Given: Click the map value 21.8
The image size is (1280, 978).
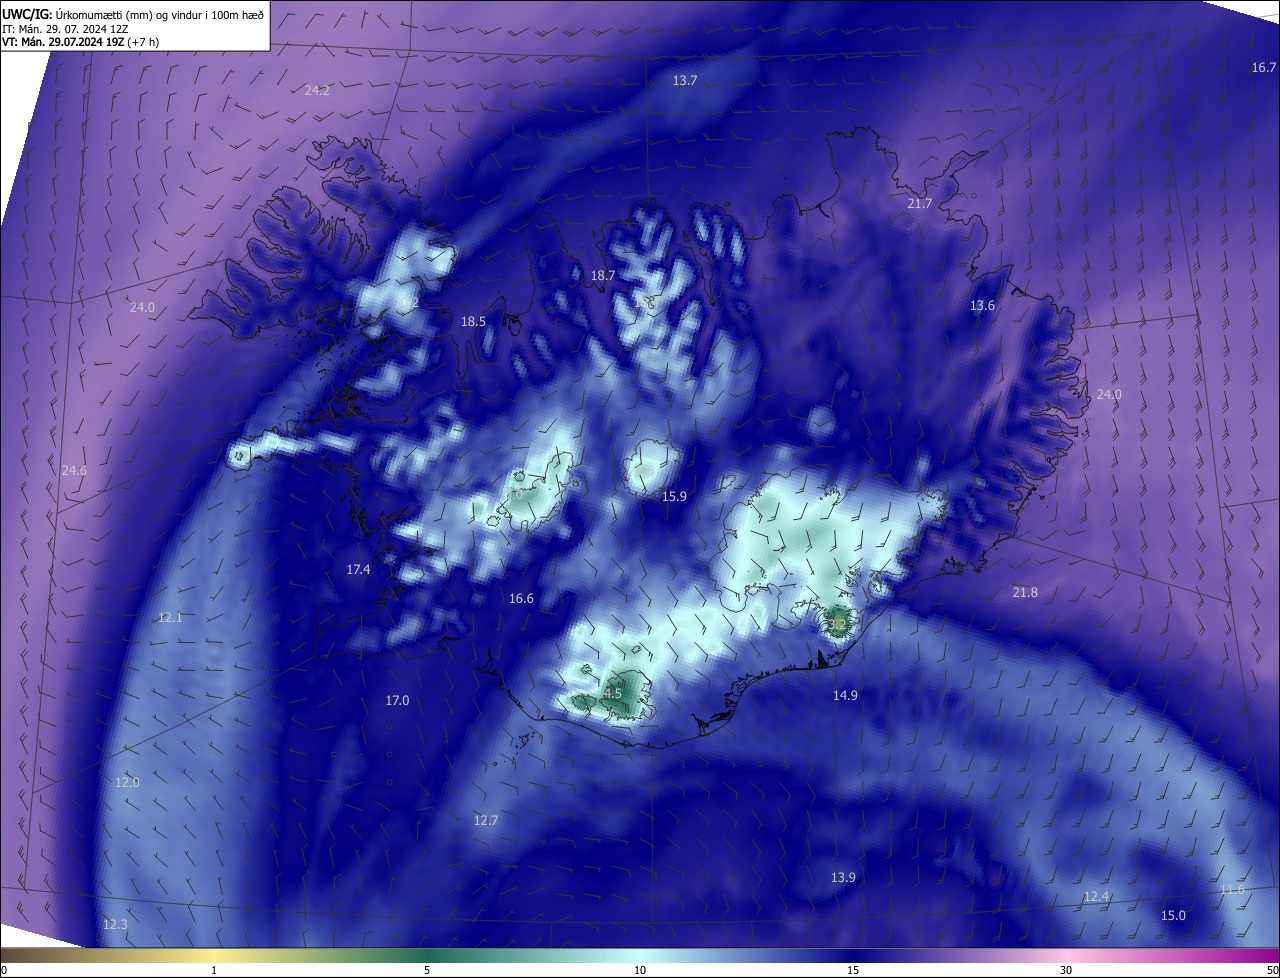Looking at the screenshot, I should pyautogui.click(x=1025, y=592).
